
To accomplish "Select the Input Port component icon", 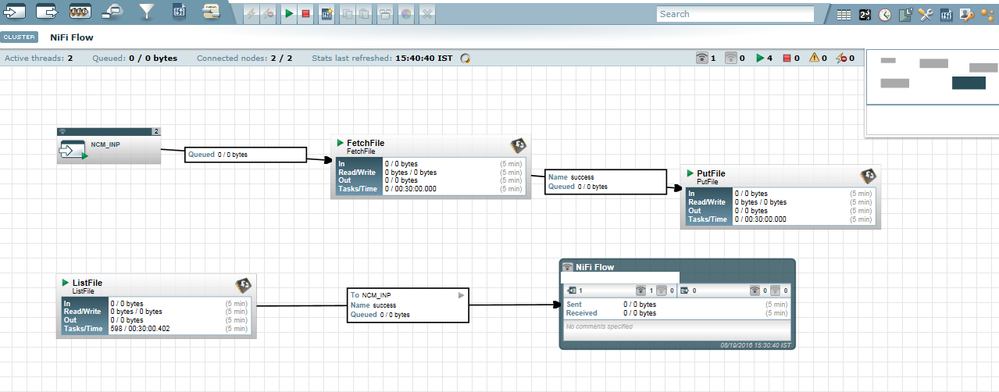I will coord(14,11).
